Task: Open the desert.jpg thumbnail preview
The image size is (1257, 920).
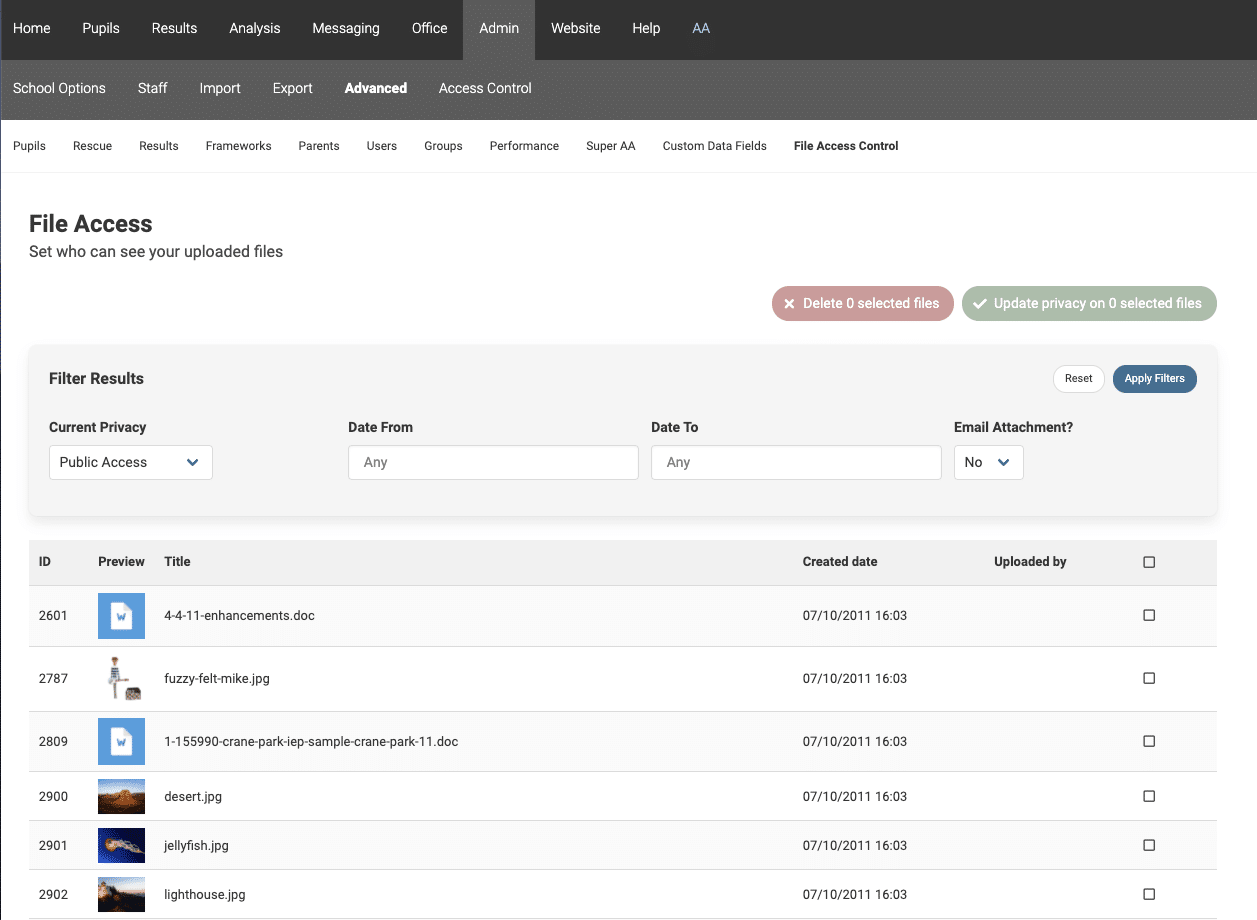Action: 120,796
